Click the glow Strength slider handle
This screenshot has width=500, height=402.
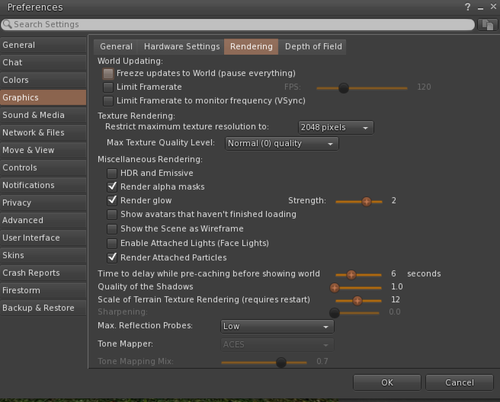click(366, 202)
